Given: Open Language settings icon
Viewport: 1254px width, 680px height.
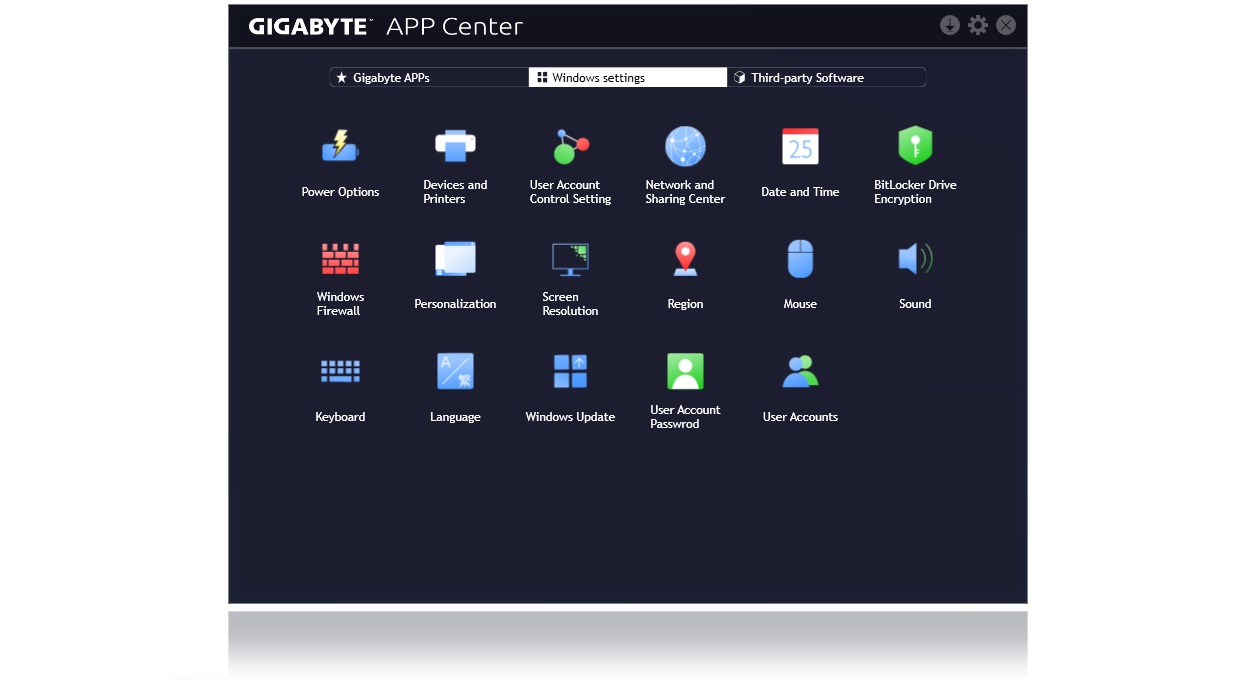Looking at the screenshot, I should (x=455, y=372).
